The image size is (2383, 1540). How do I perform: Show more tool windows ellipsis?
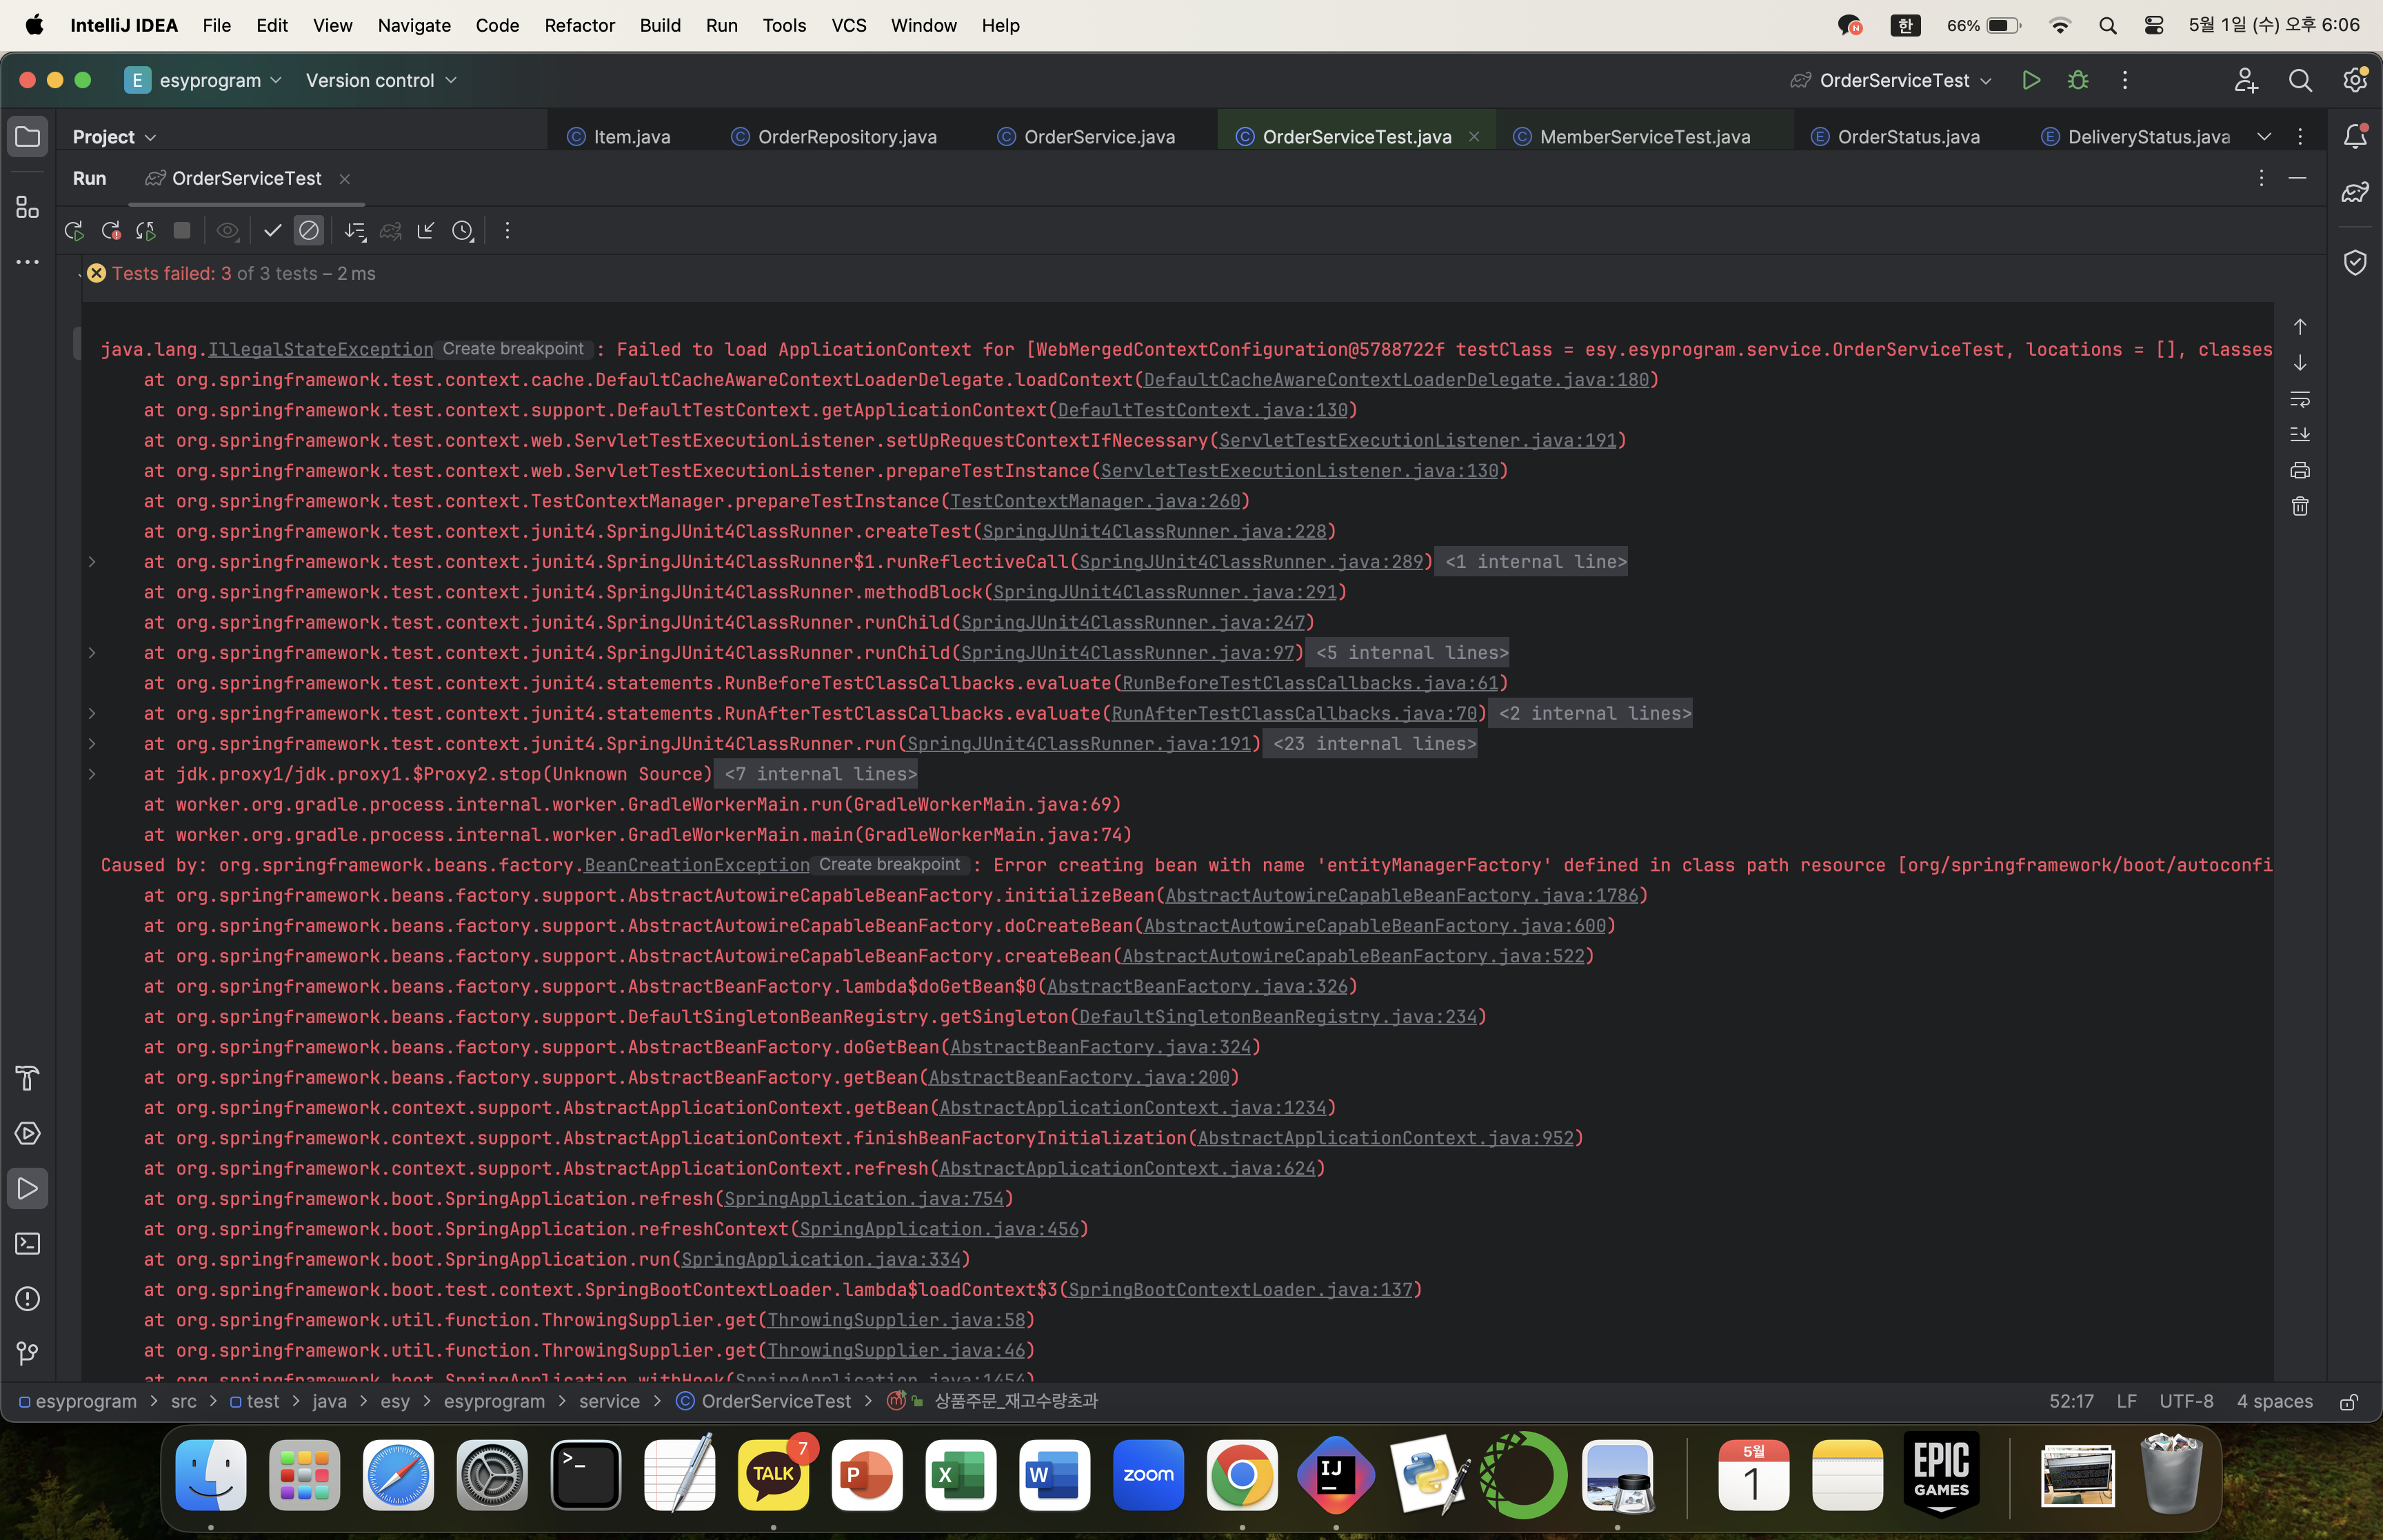coord(28,262)
